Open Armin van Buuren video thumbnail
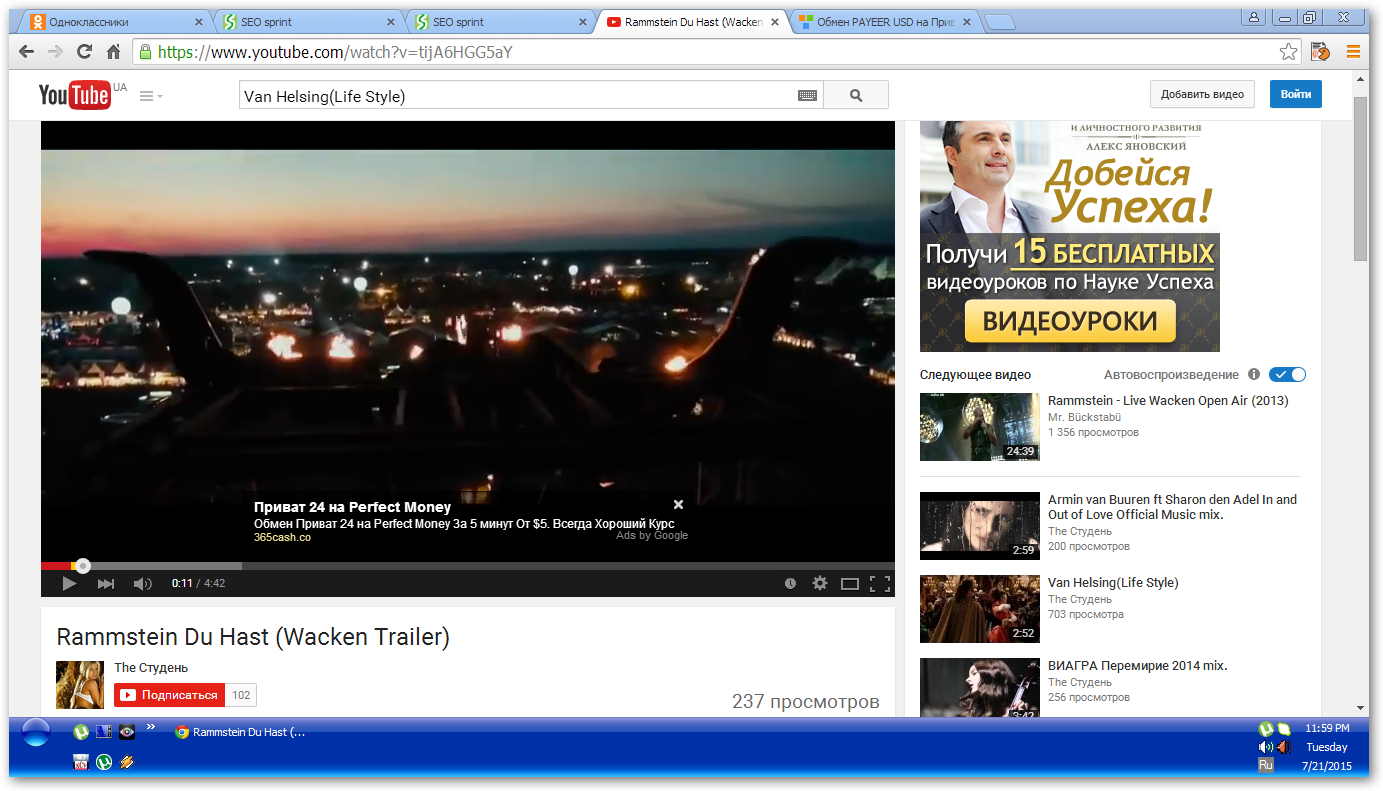Image resolution: width=1383 pixels, height=791 pixels. tap(980, 525)
